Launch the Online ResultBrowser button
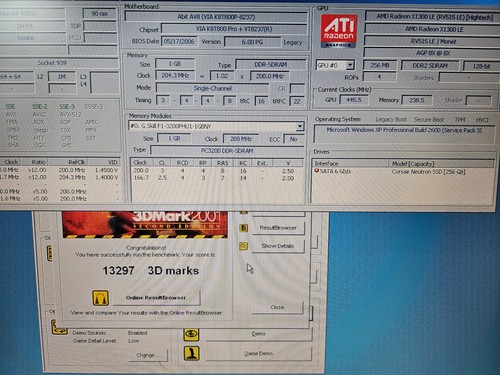This screenshot has width=500, height=375. tap(156, 298)
